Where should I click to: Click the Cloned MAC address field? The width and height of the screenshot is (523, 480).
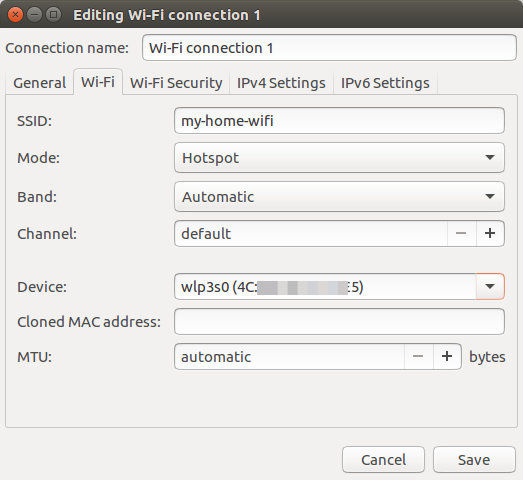(x=339, y=322)
